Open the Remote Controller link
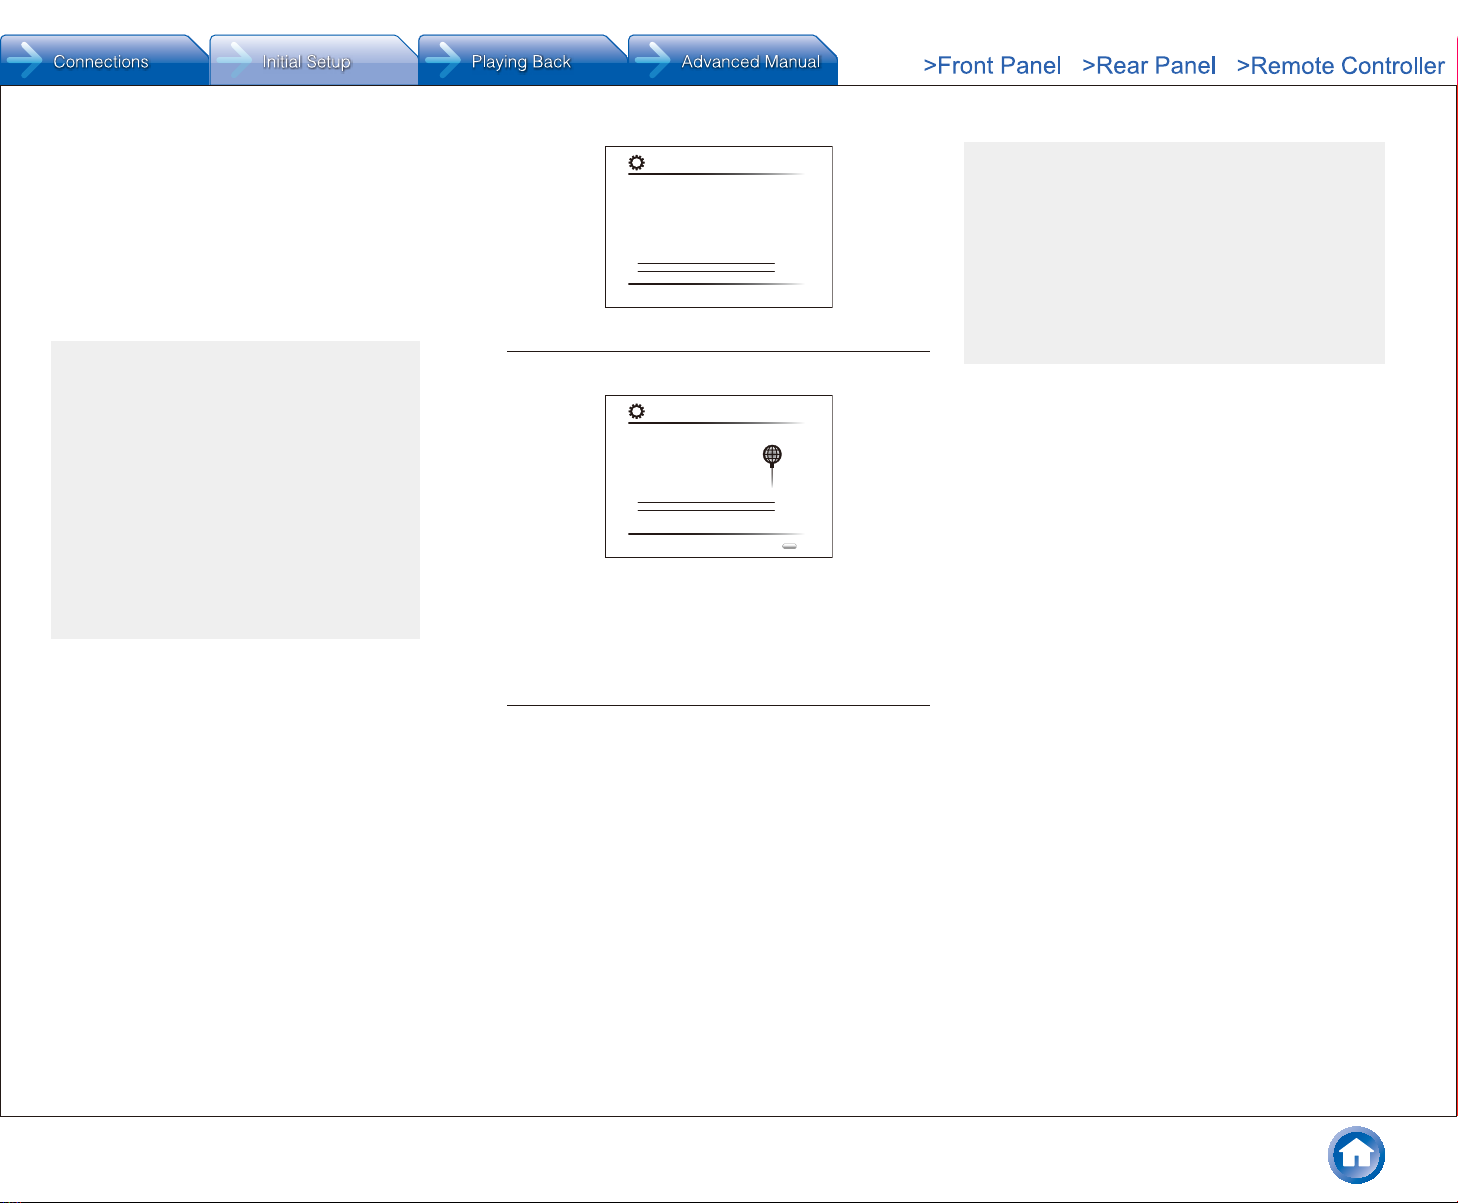This screenshot has height=1203, width=1458. point(1341,66)
